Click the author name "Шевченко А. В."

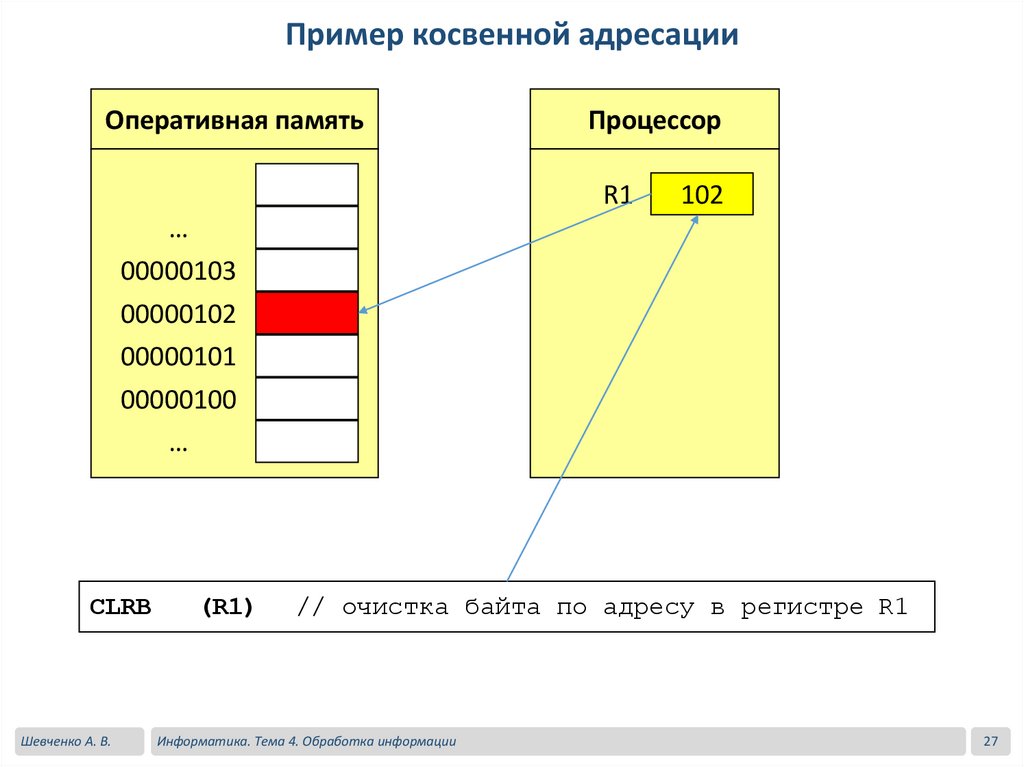66,742
